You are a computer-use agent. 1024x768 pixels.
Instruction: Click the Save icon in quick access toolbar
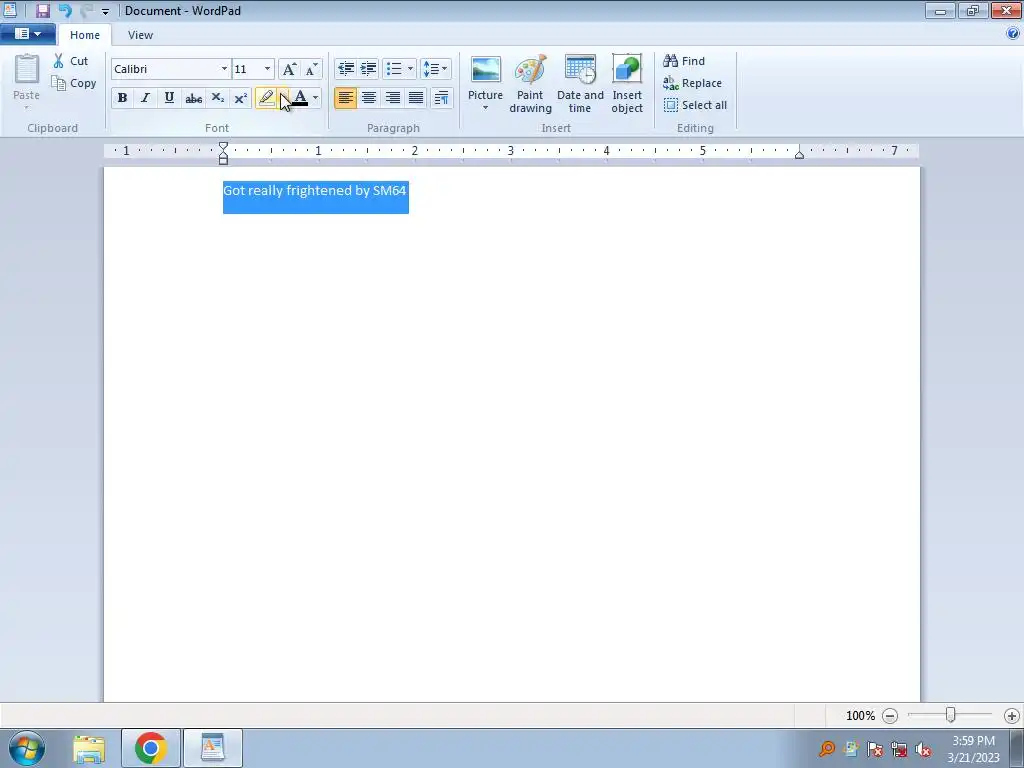tap(42, 10)
